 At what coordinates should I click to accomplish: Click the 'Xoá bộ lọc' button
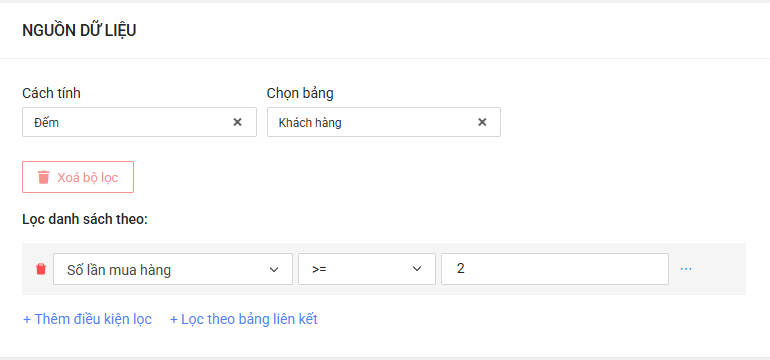78,177
